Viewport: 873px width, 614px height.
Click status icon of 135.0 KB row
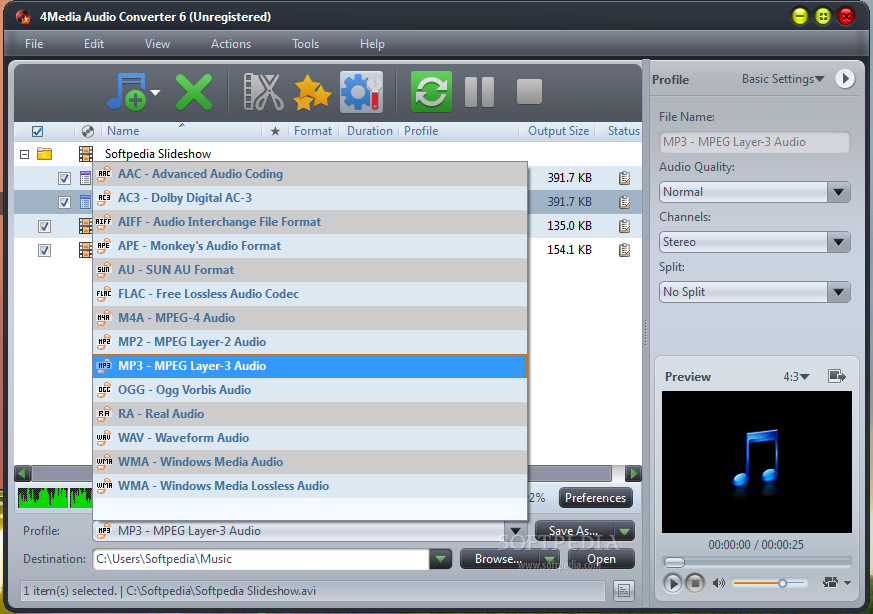point(625,226)
